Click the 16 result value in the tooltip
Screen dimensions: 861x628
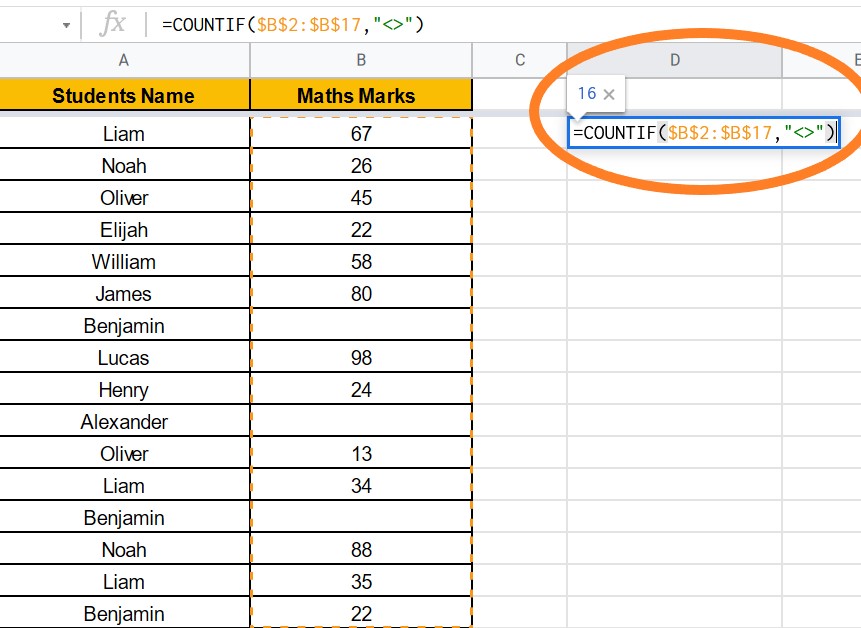pos(586,93)
